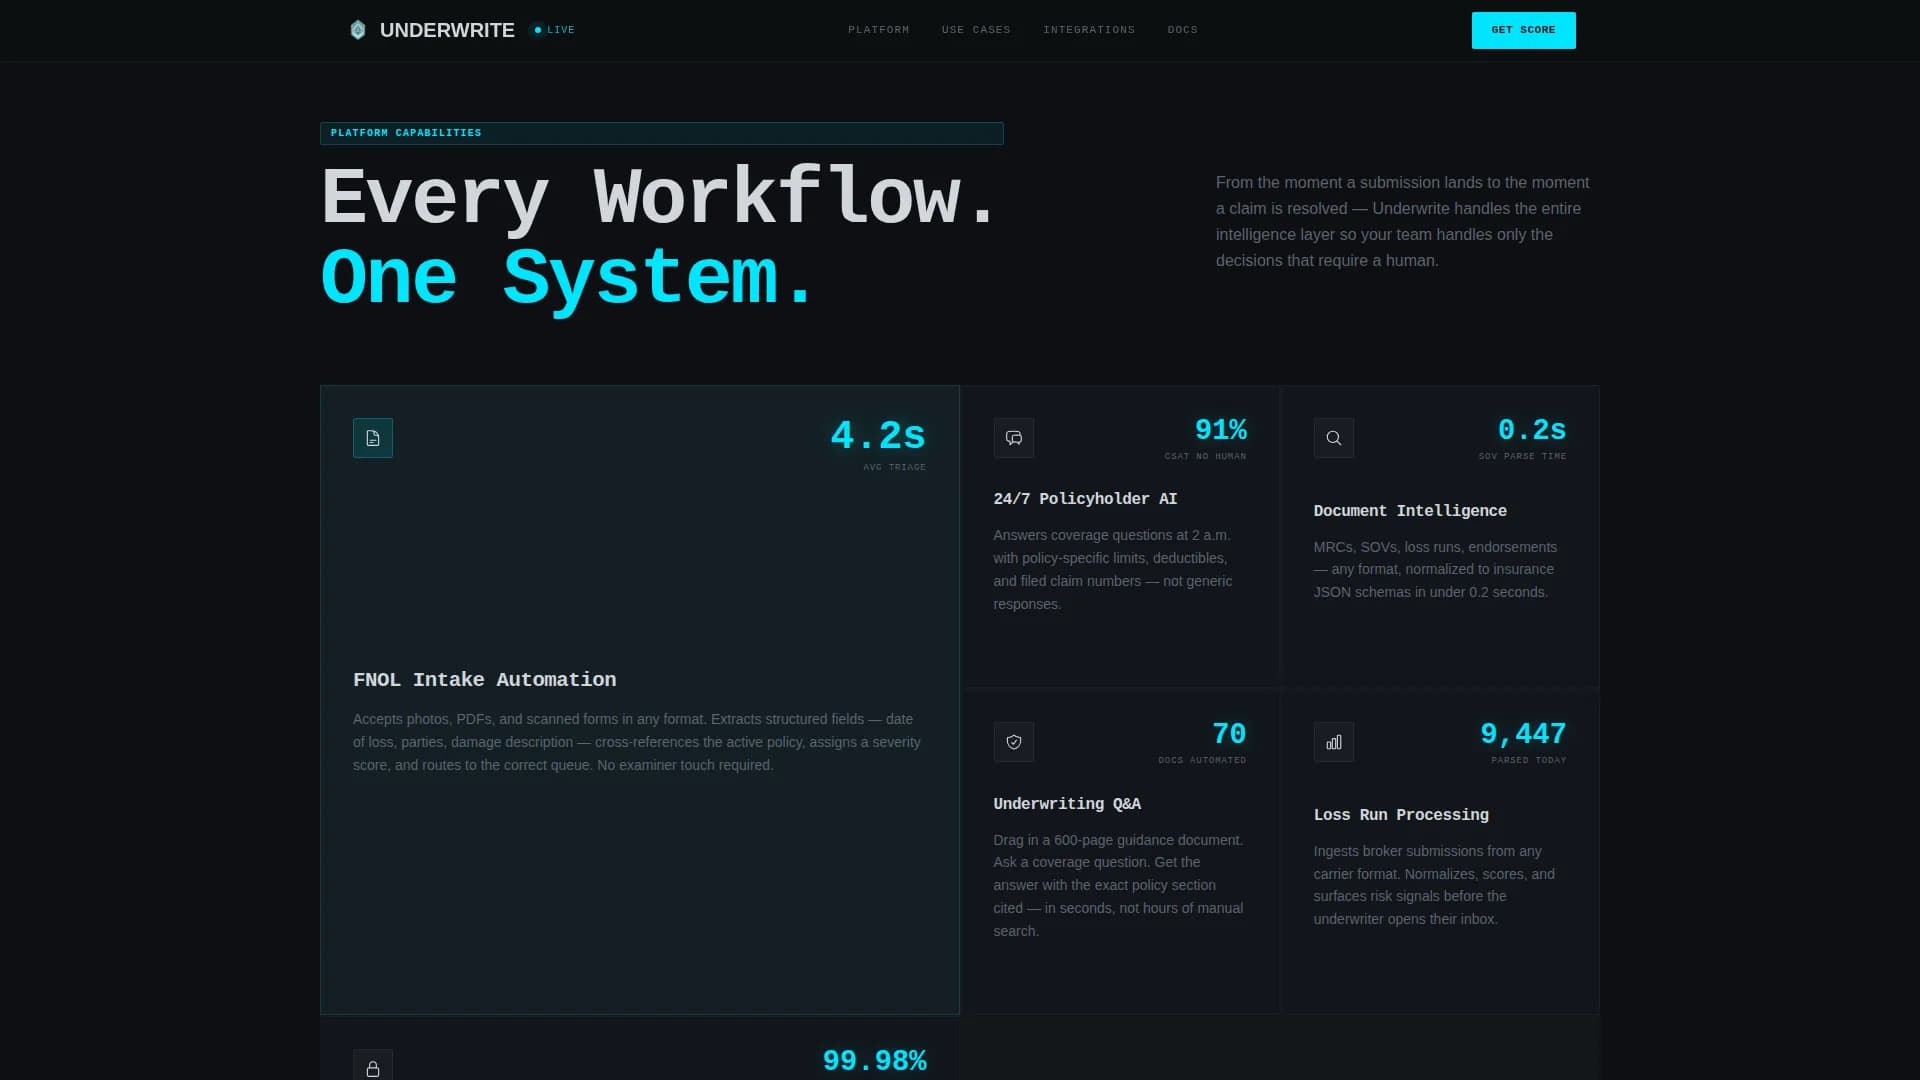Open the Use Cases nav item
This screenshot has width=1920, height=1080.
coord(976,30)
